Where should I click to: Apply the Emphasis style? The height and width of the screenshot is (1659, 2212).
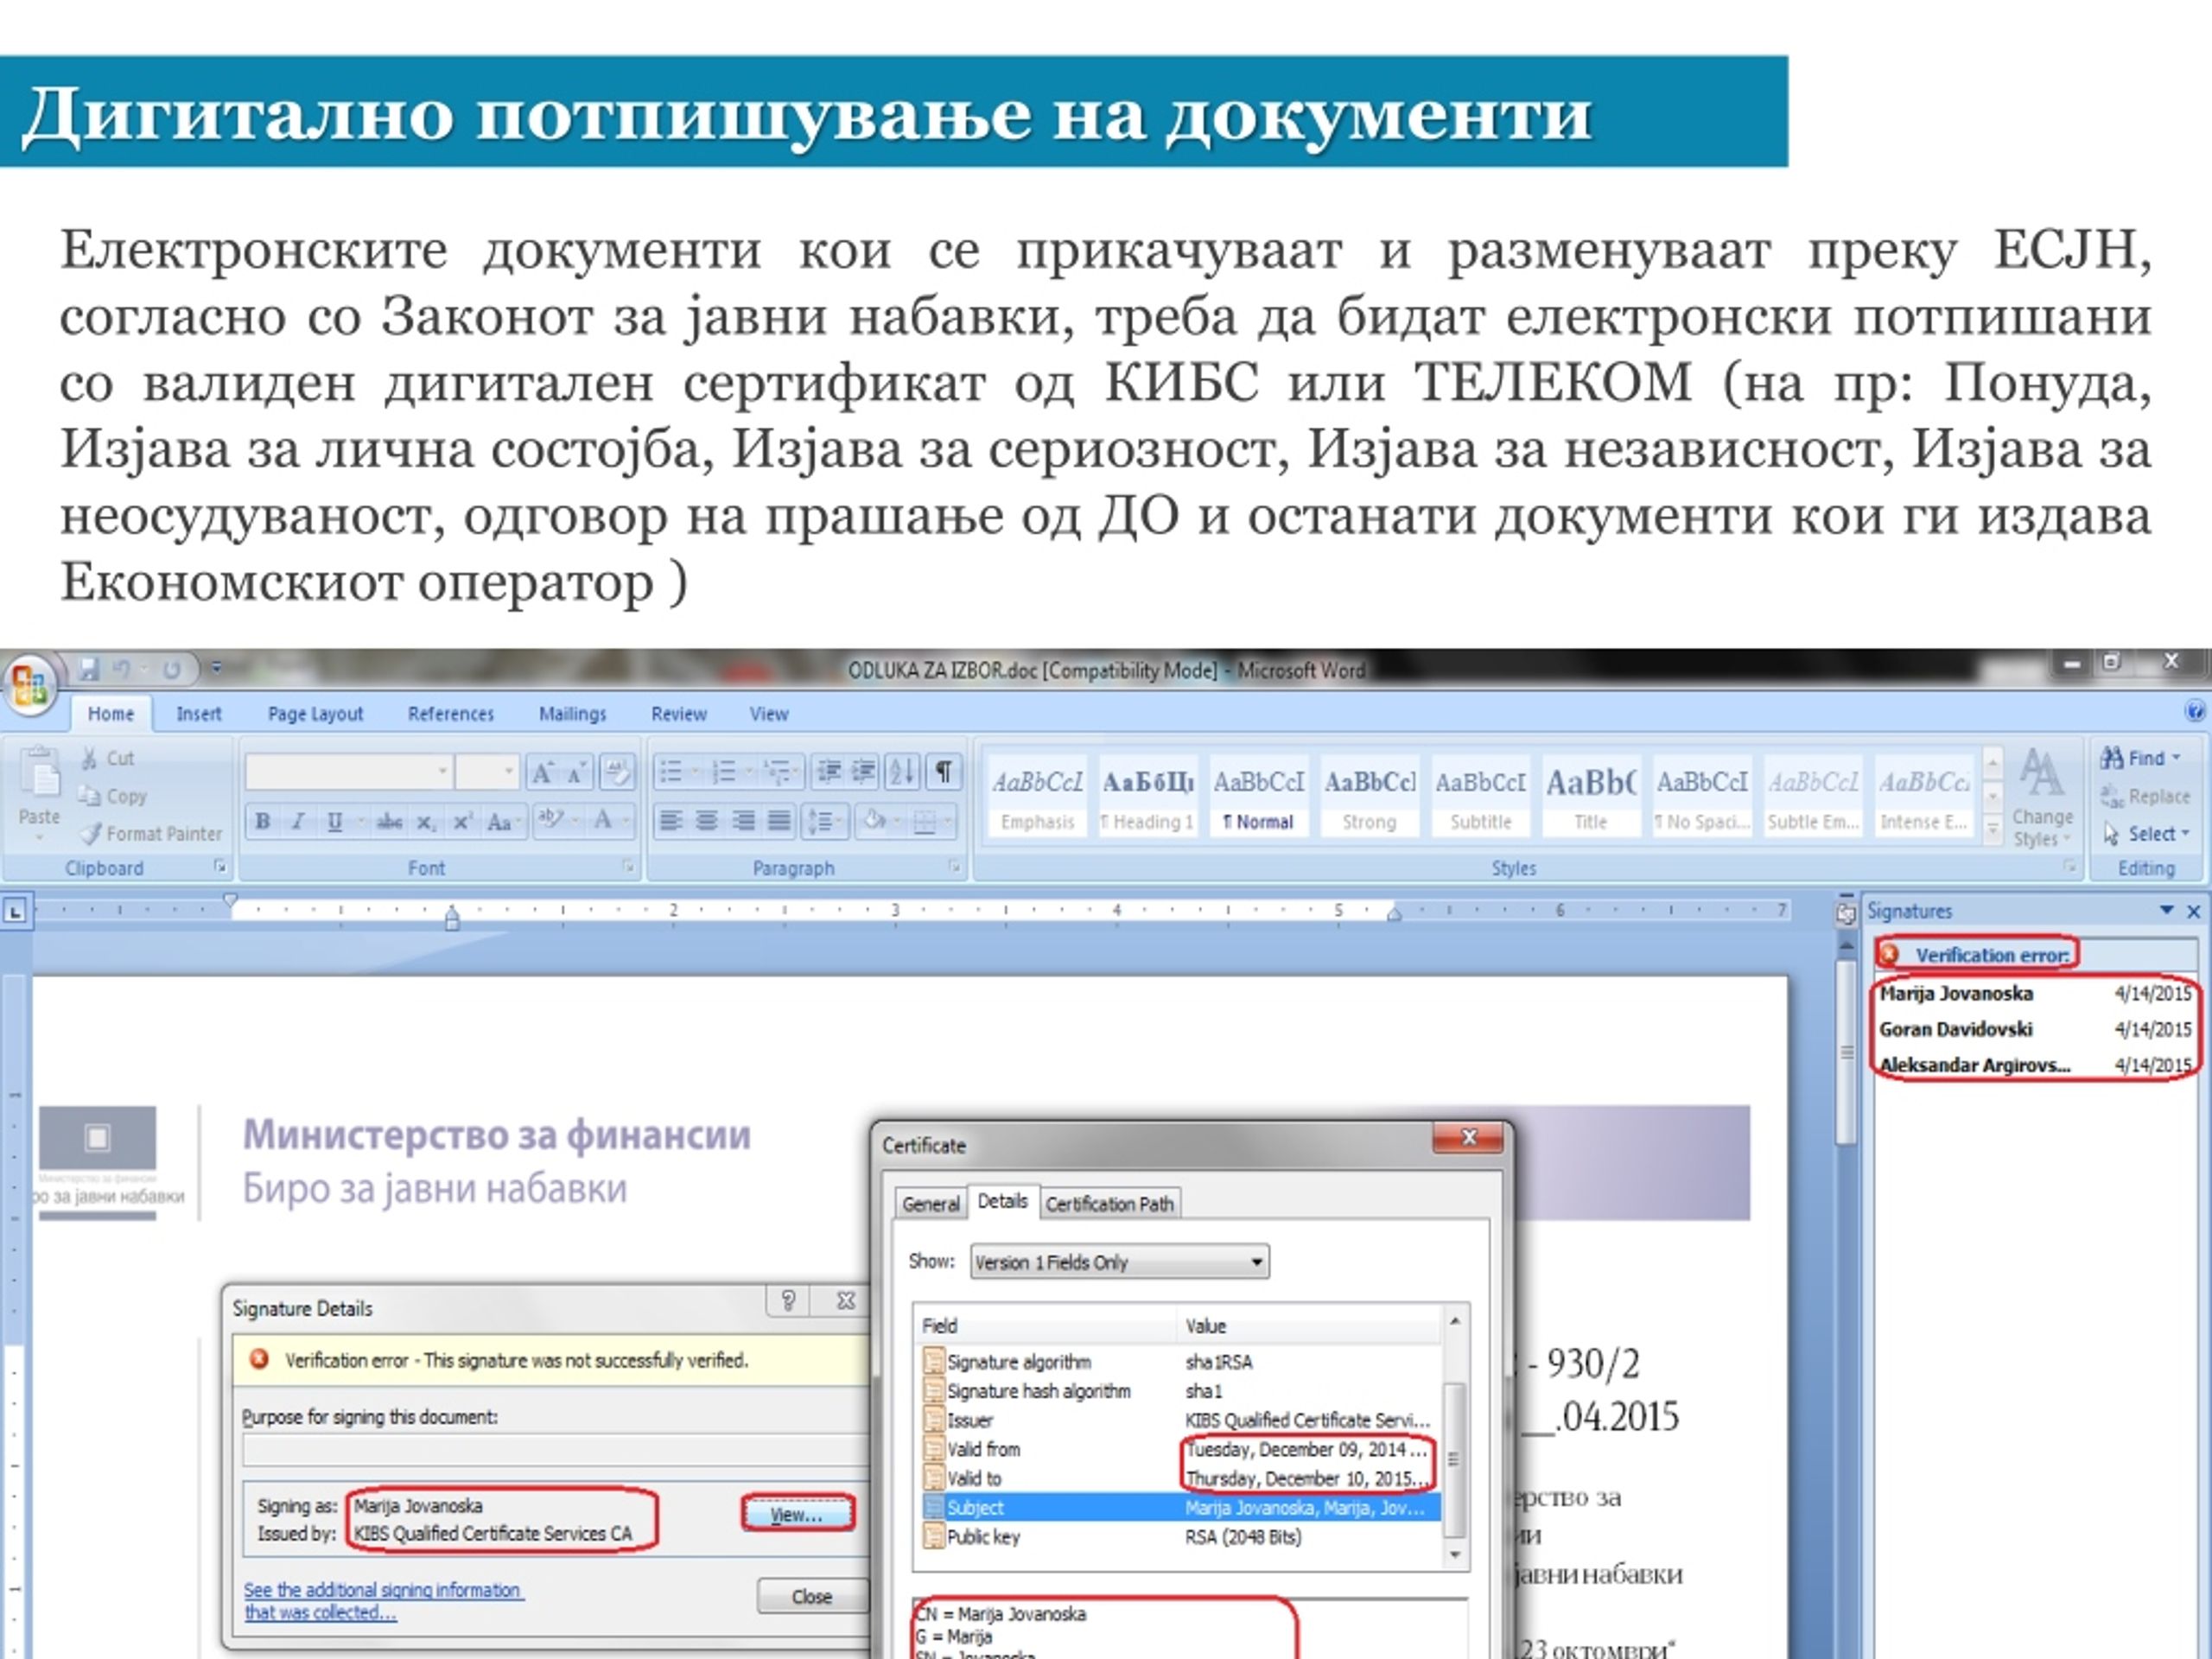coord(1037,797)
